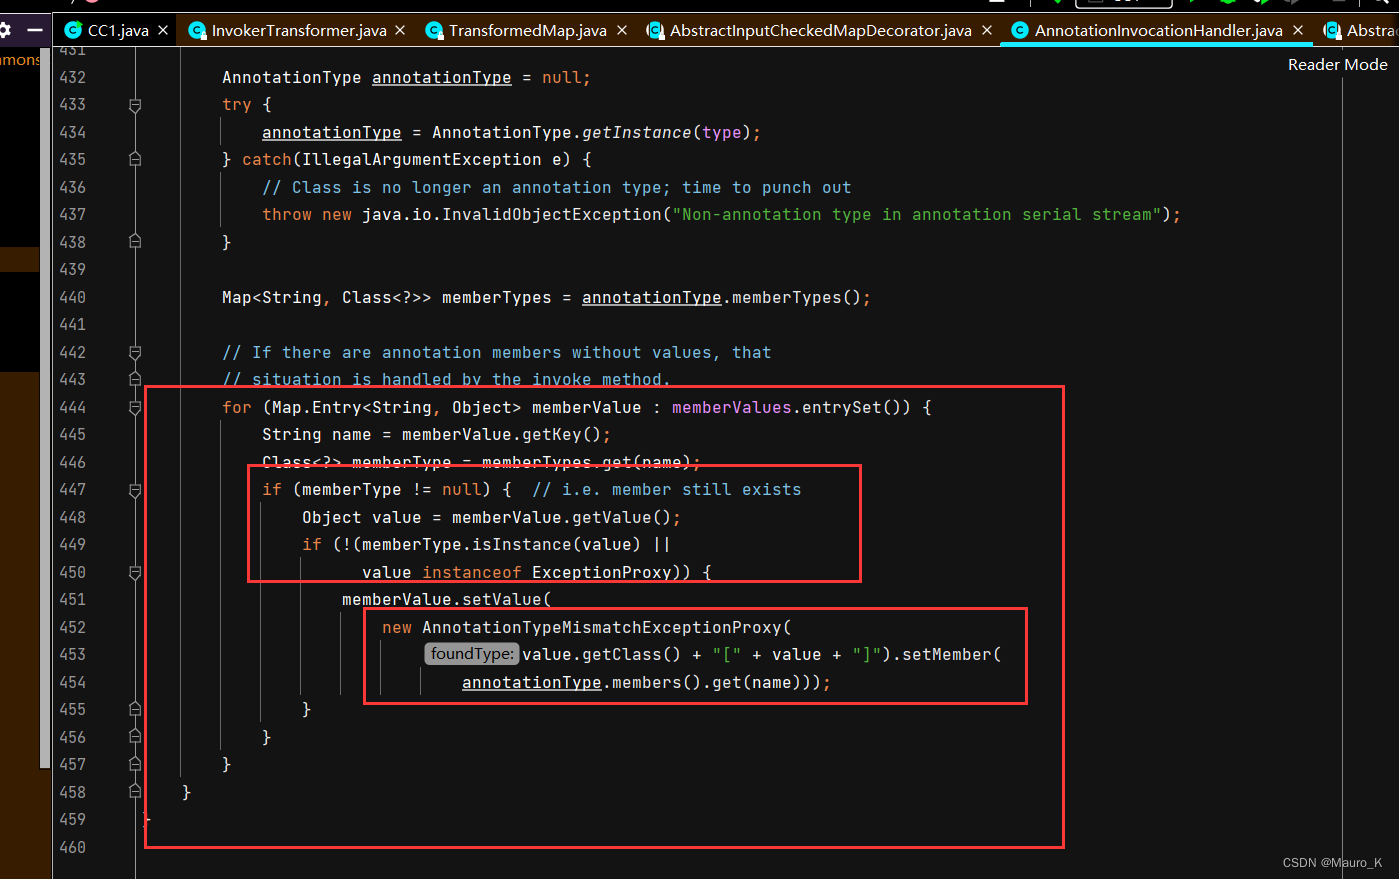Click line number 440 in the gutter

pos(73,297)
